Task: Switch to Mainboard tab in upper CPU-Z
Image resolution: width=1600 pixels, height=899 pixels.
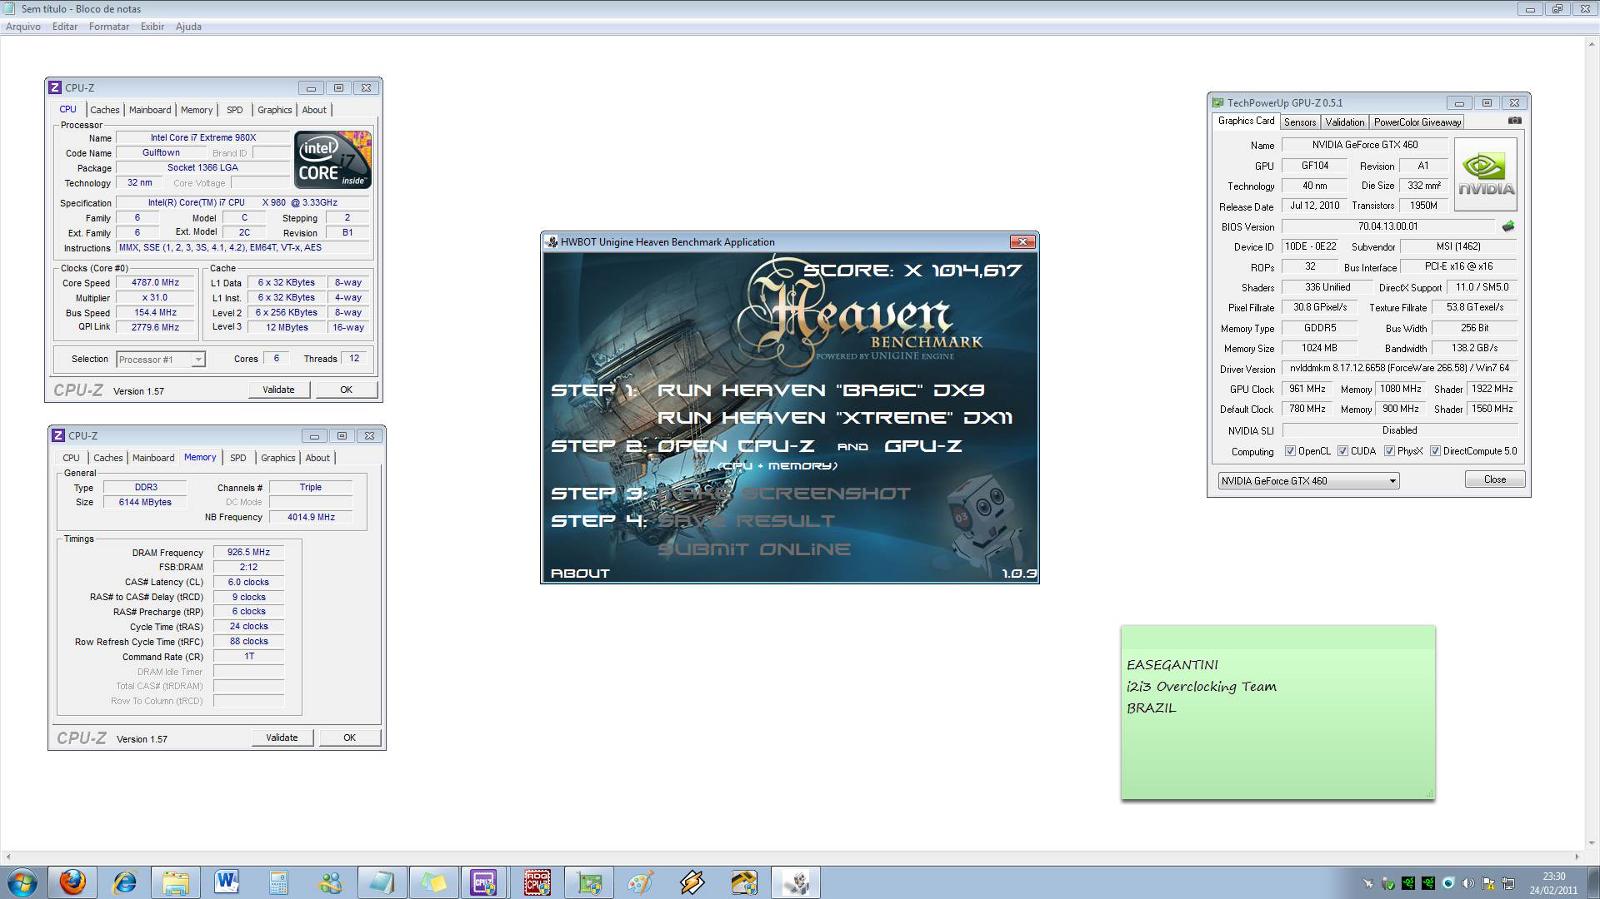Action: coord(150,110)
